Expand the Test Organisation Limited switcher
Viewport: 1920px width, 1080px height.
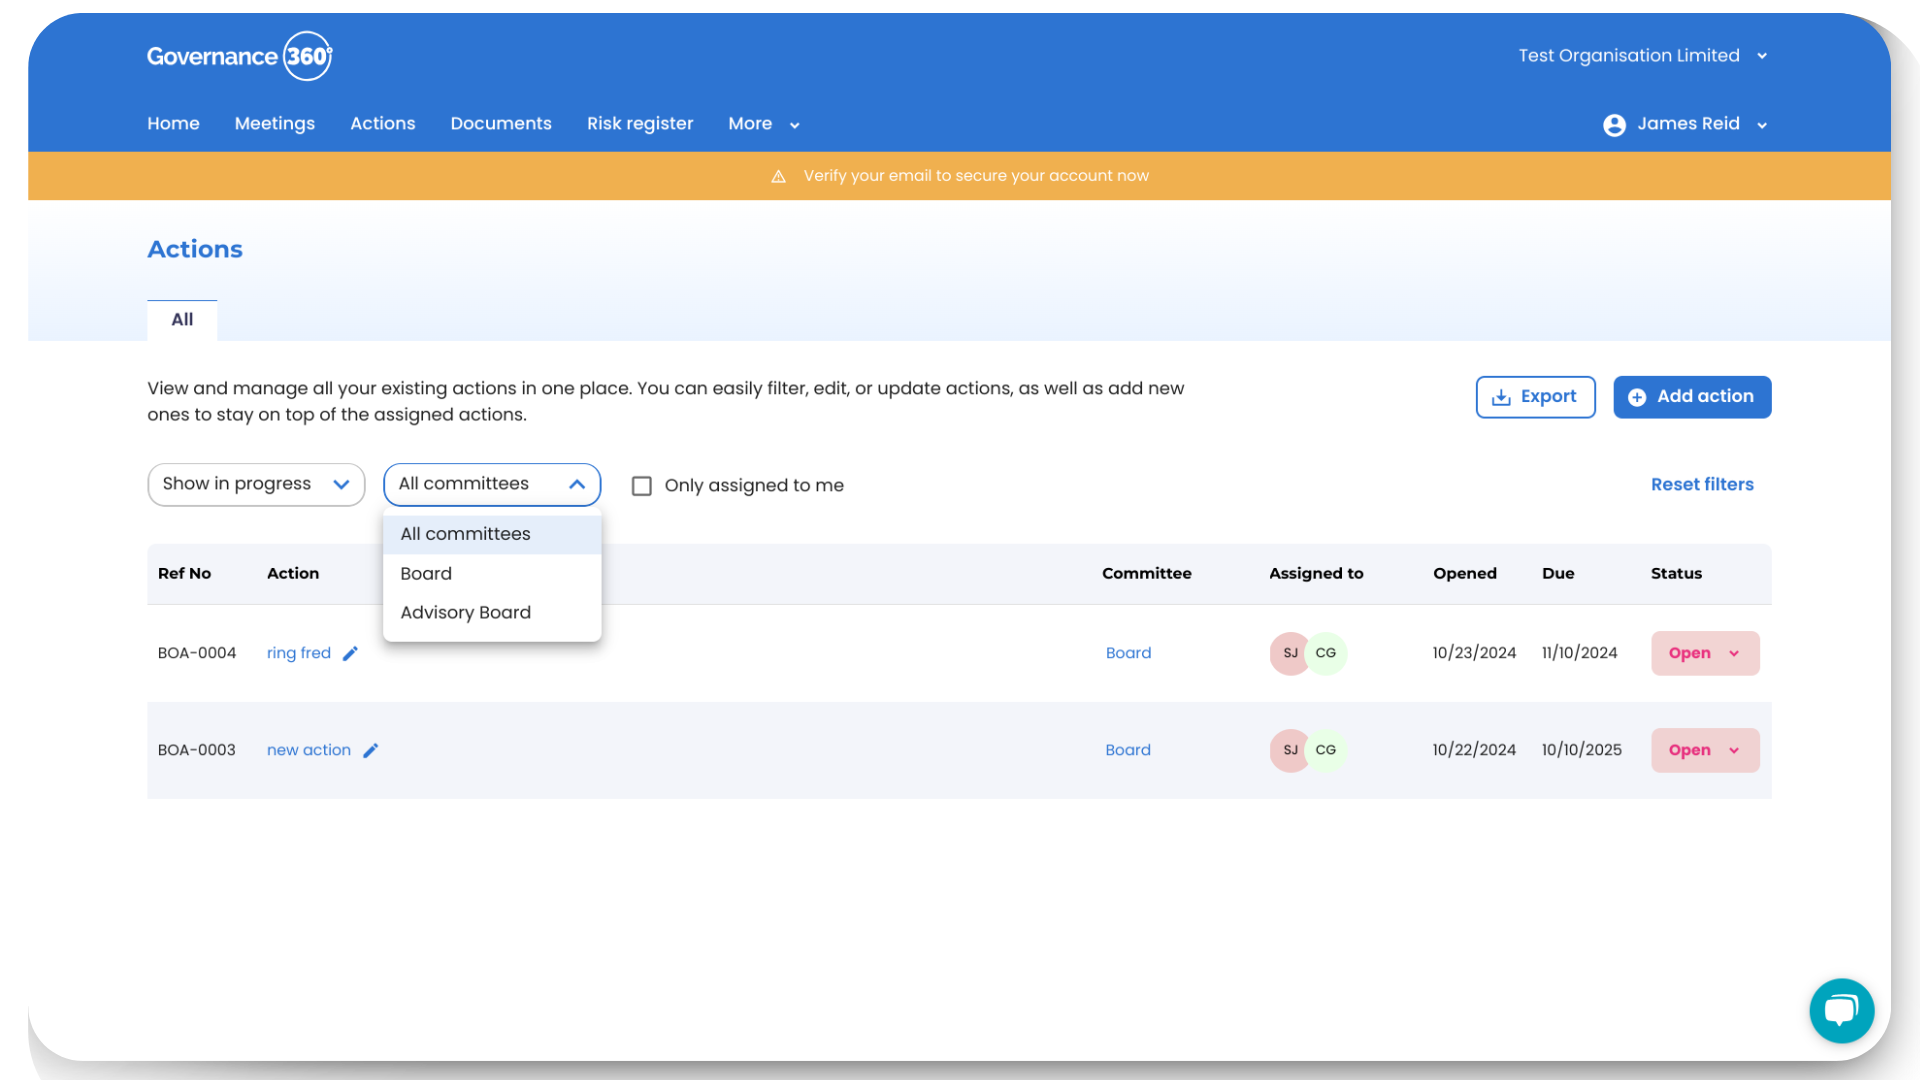point(1643,56)
